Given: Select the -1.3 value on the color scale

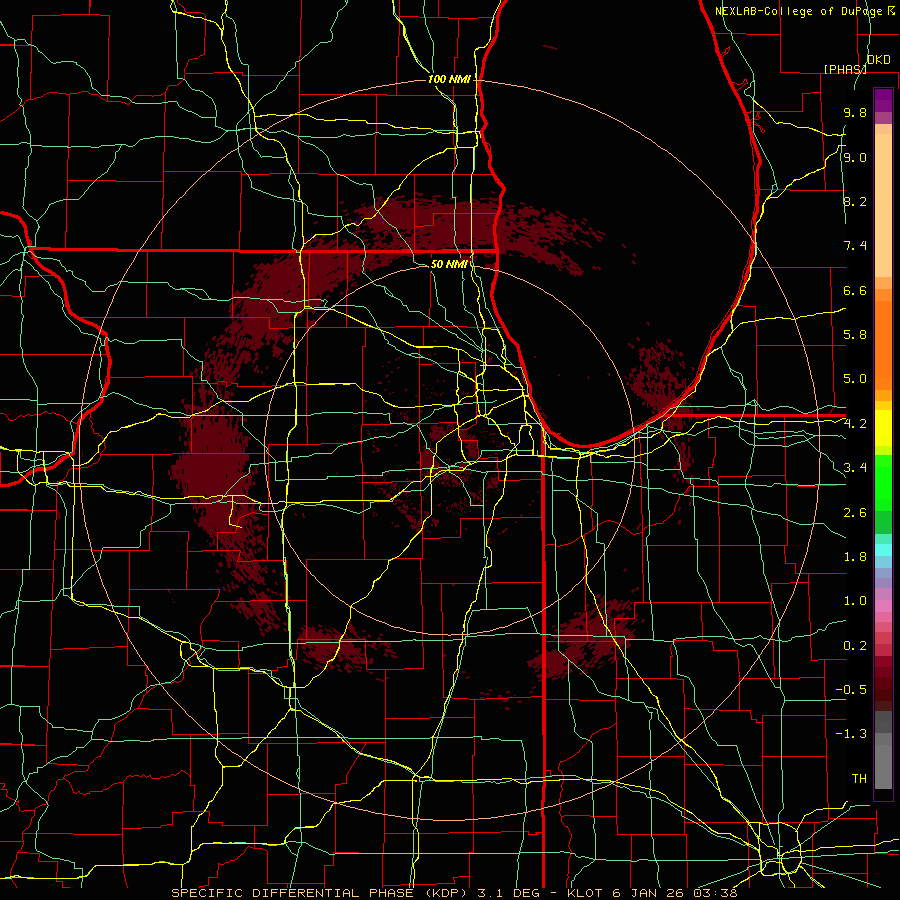Looking at the screenshot, I should pos(851,734).
